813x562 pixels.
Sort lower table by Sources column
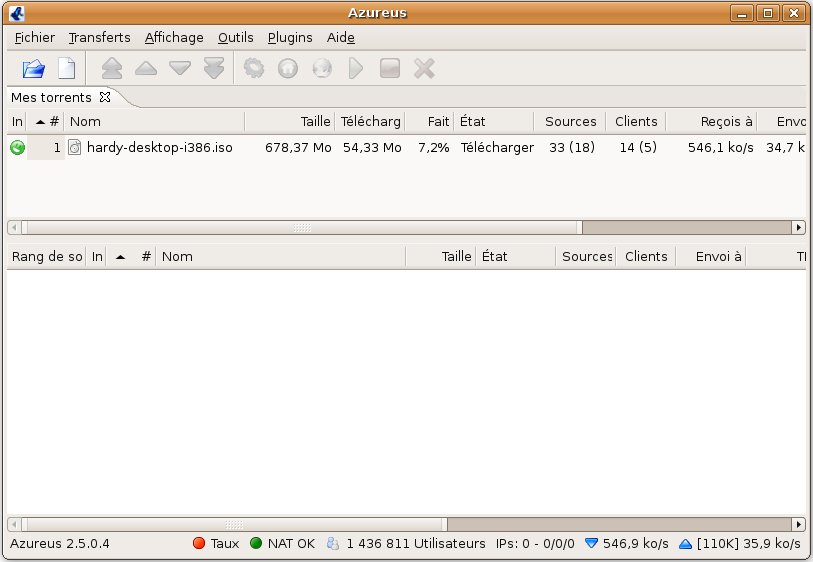pyautogui.click(x=586, y=256)
